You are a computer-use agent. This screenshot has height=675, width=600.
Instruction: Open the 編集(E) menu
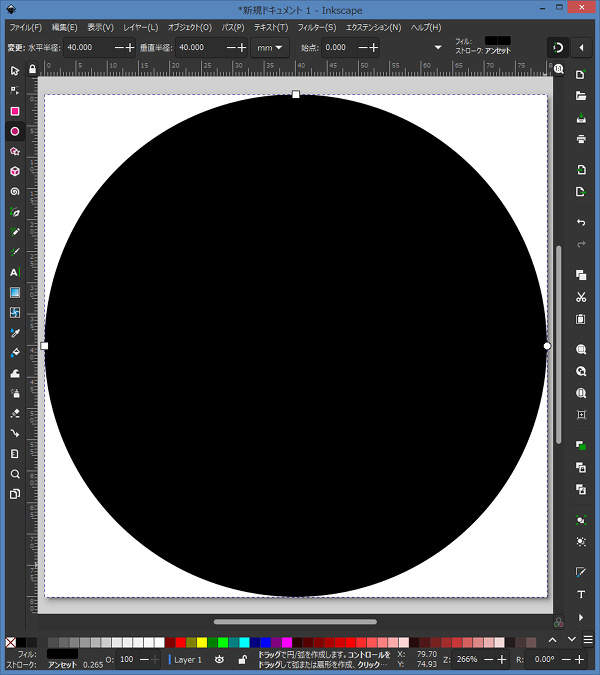(65, 27)
